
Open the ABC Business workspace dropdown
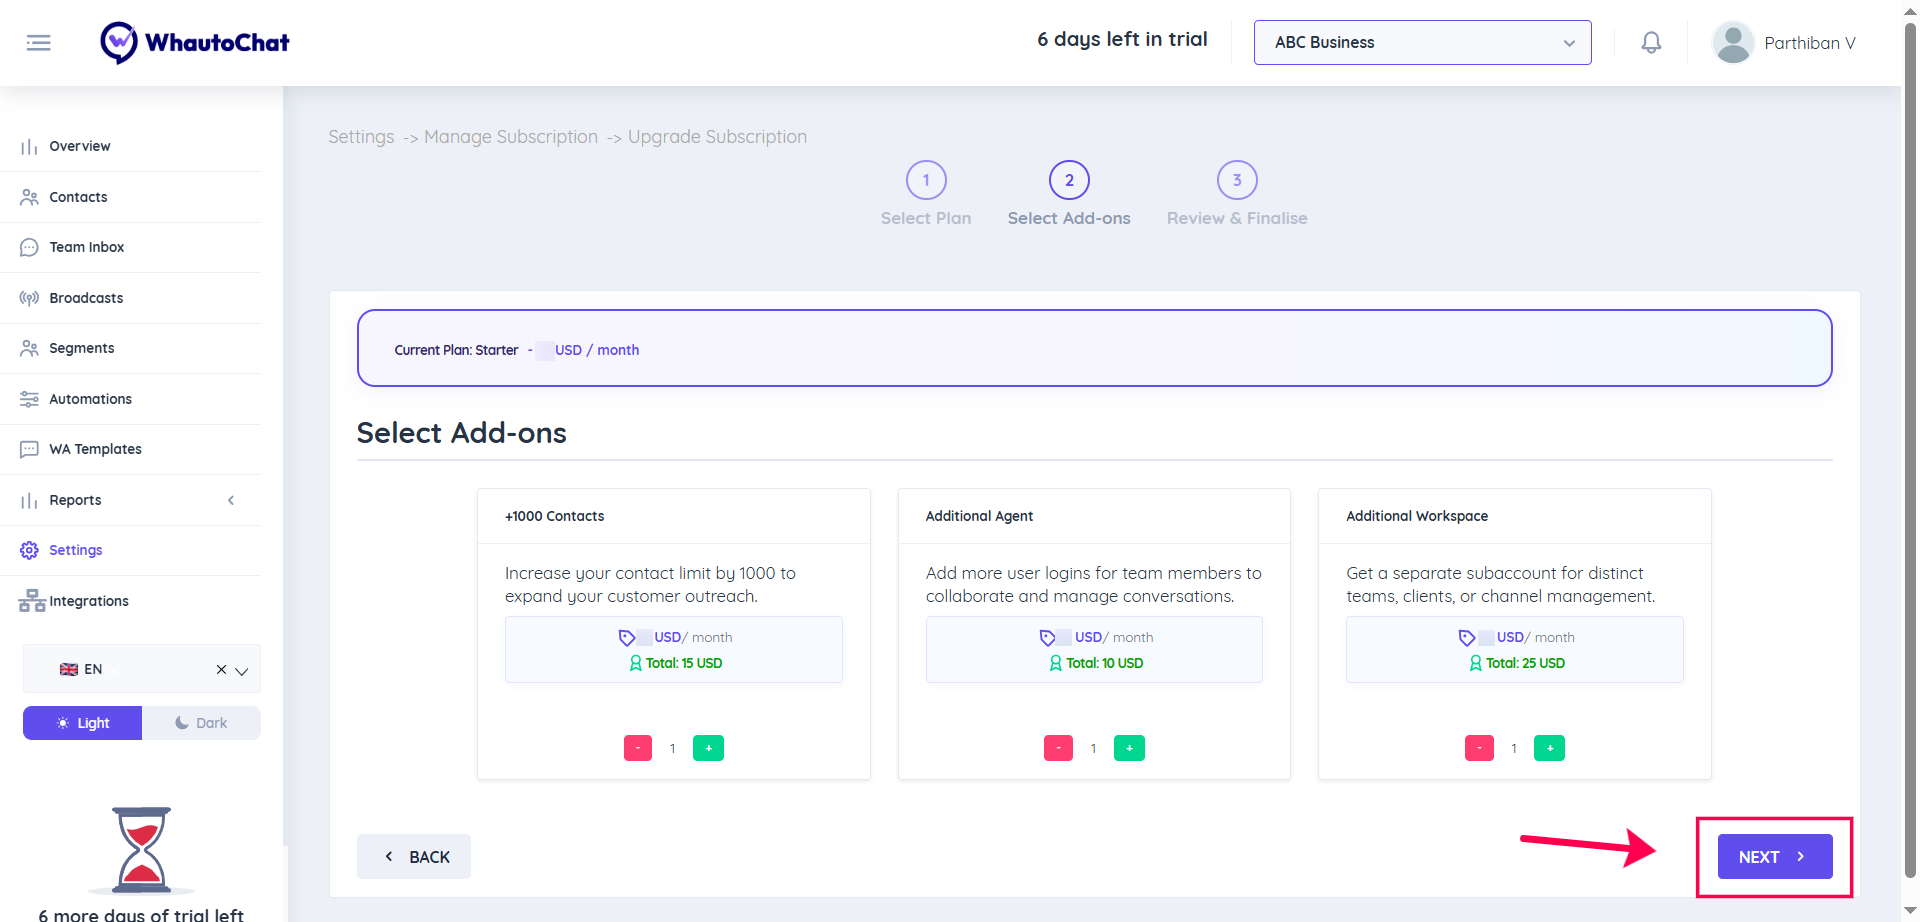coord(1422,43)
